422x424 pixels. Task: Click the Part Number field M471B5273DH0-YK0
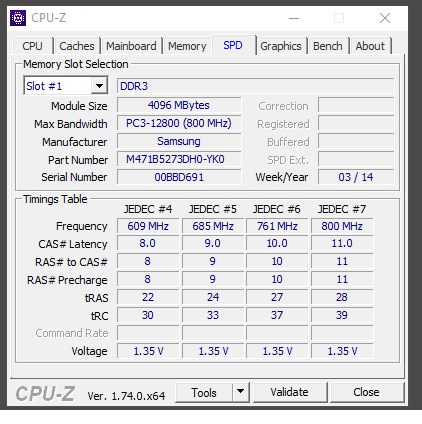tap(179, 159)
